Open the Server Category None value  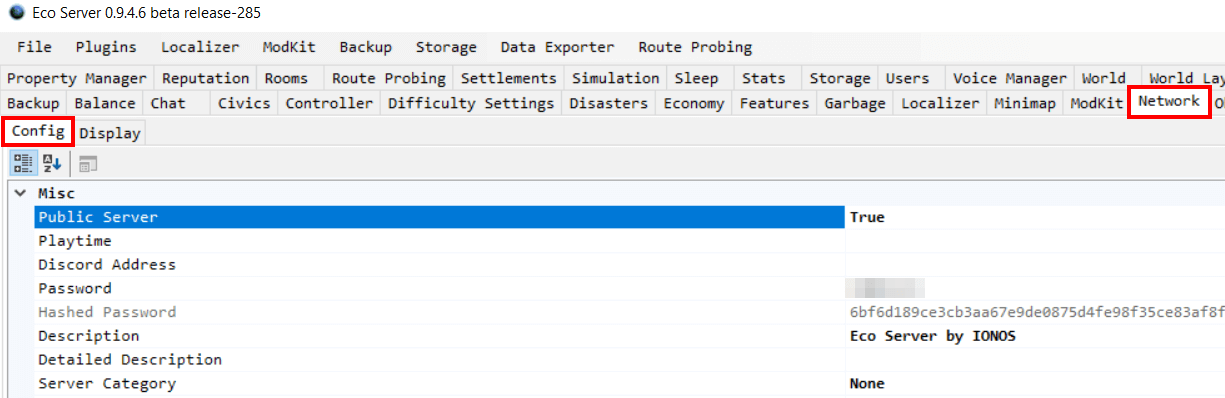[x=1035, y=384]
